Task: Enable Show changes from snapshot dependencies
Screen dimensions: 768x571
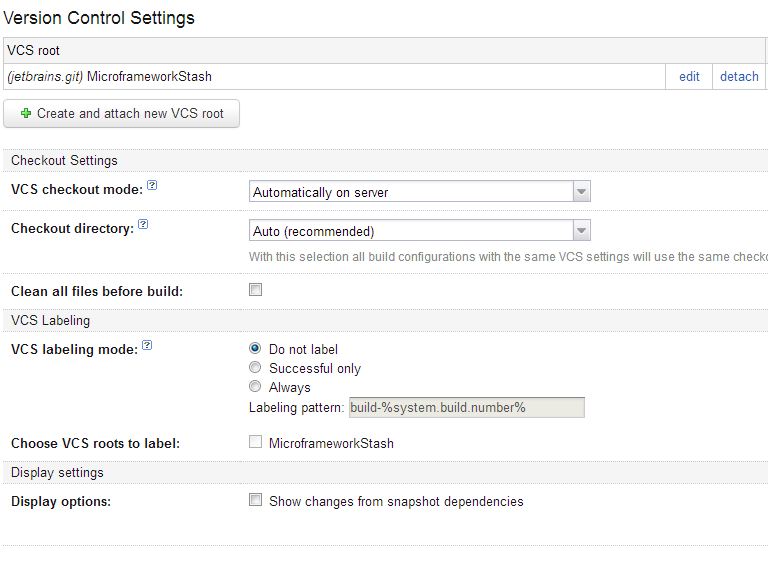Action: [x=255, y=500]
